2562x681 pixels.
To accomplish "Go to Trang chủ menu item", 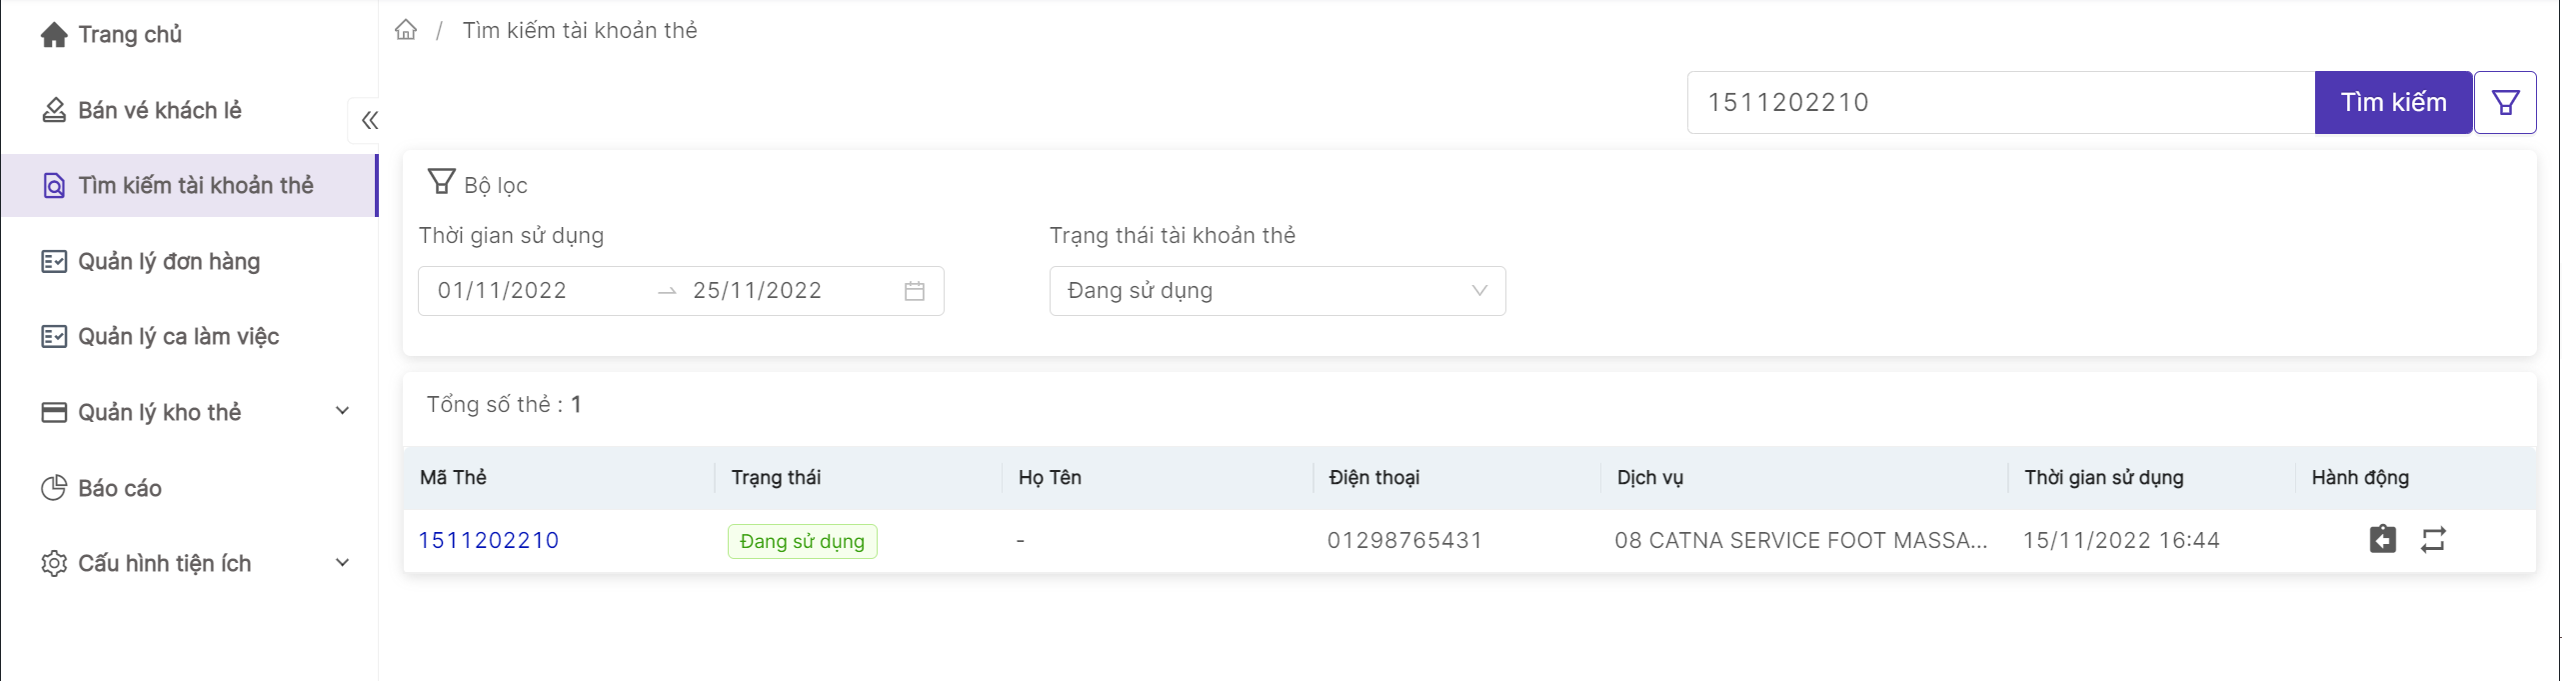I will 130,35.
